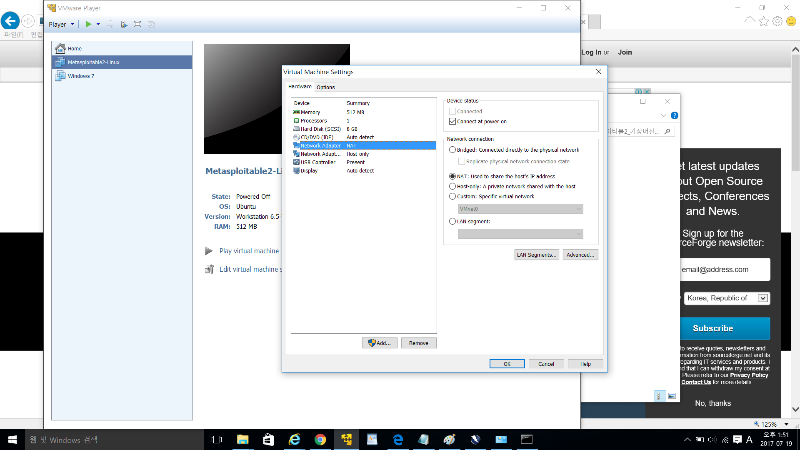Image resolution: width=800 pixels, height=450 pixels.
Task: Close the Virtual Machine Settings dialog
Action: (x=598, y=72)
